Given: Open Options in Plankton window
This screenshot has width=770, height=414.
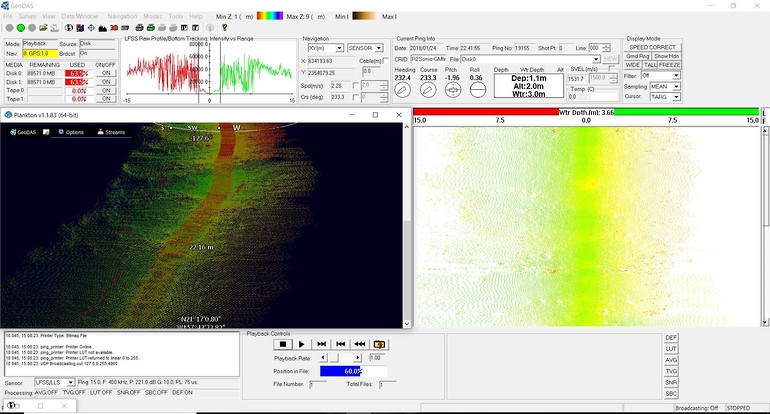Looking at the screenshot, I should 71,132.
